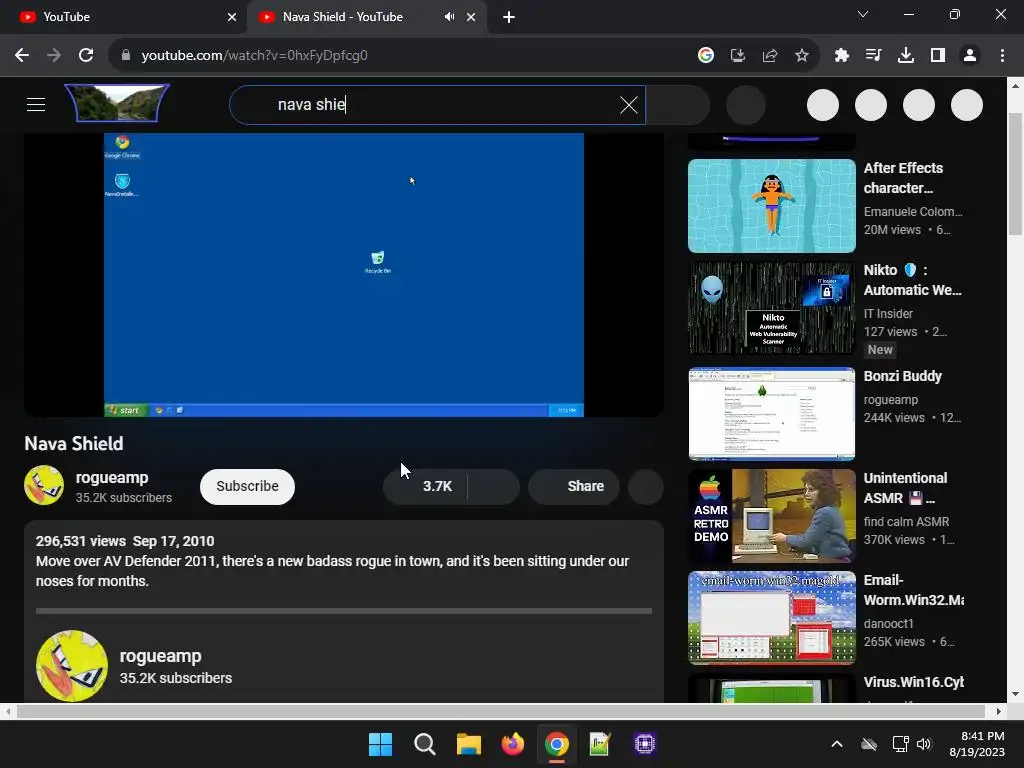Open the Extensions puzzle icon

(x=841, y=56)
